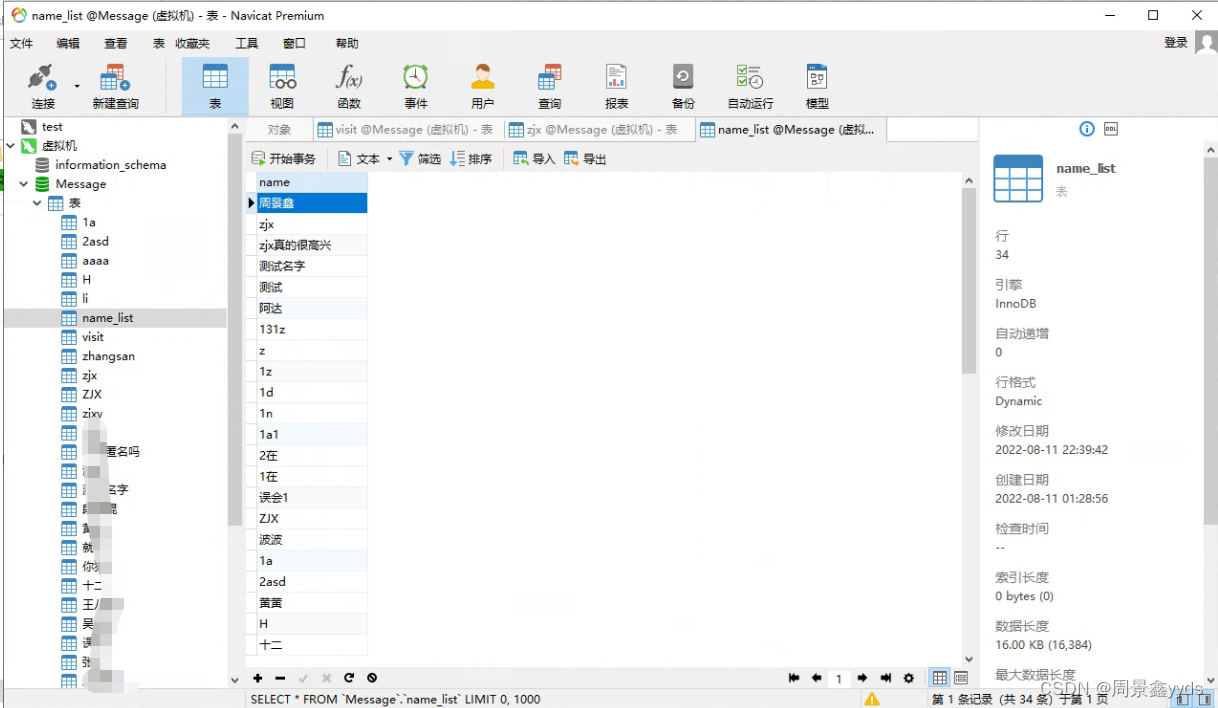Viewport: 1218px width, 708px height.
Task: Select the aaaa table in tree
Action: click(x=95, y=261)
